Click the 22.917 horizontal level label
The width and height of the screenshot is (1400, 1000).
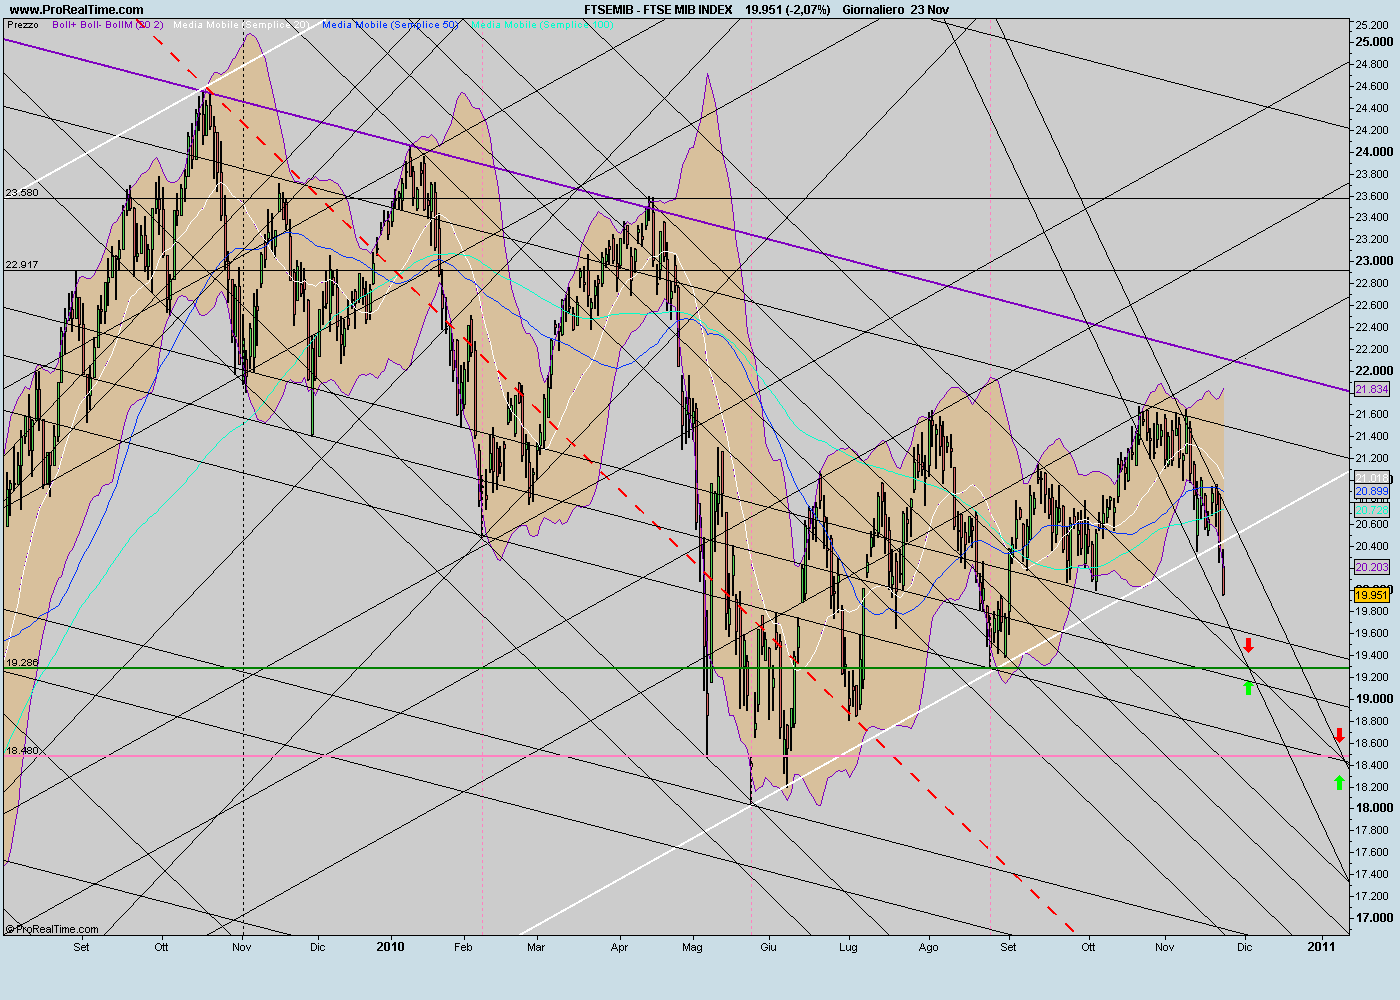coord(22,264)
